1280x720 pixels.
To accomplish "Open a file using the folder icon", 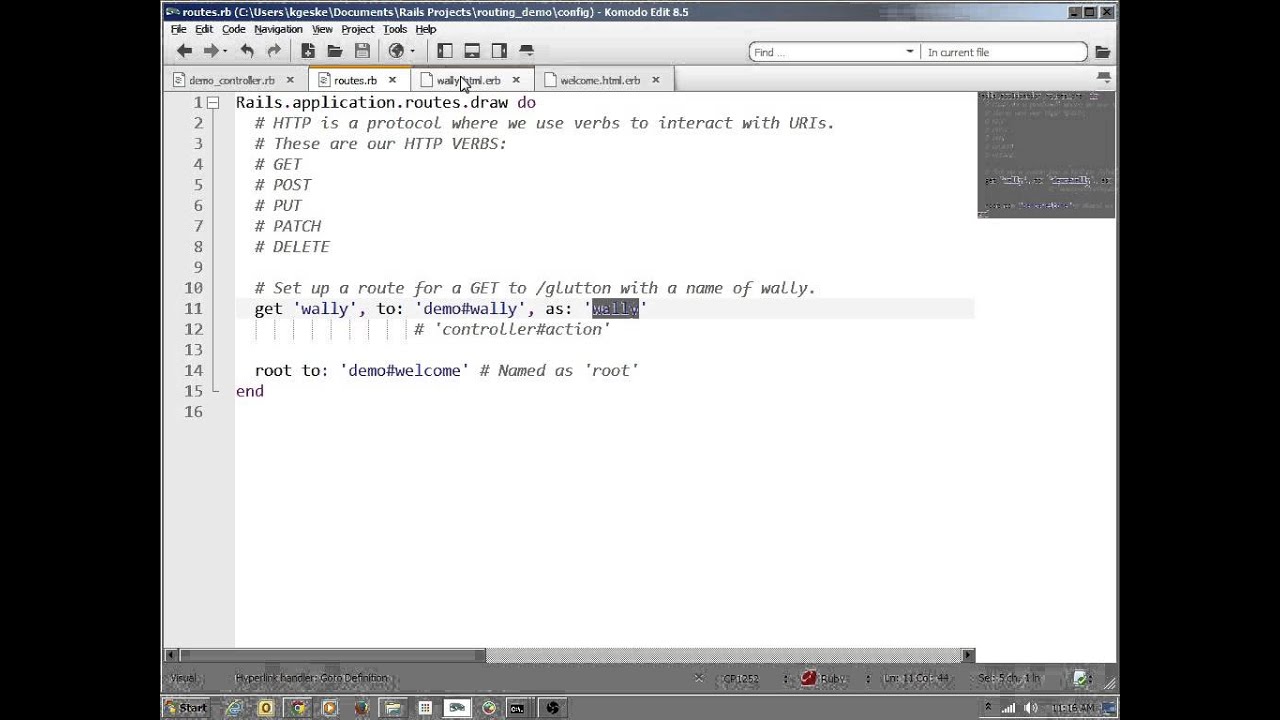I will tap(335, 51).
